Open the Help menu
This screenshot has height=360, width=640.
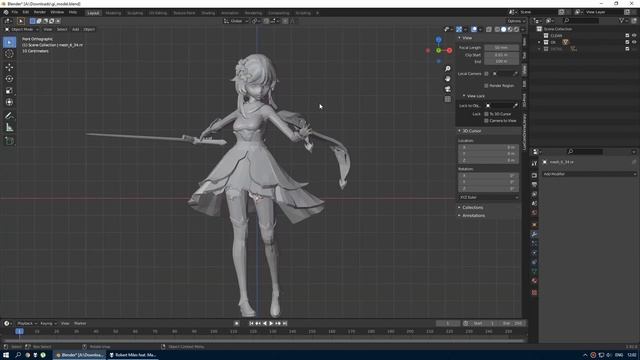click(73, 12)
